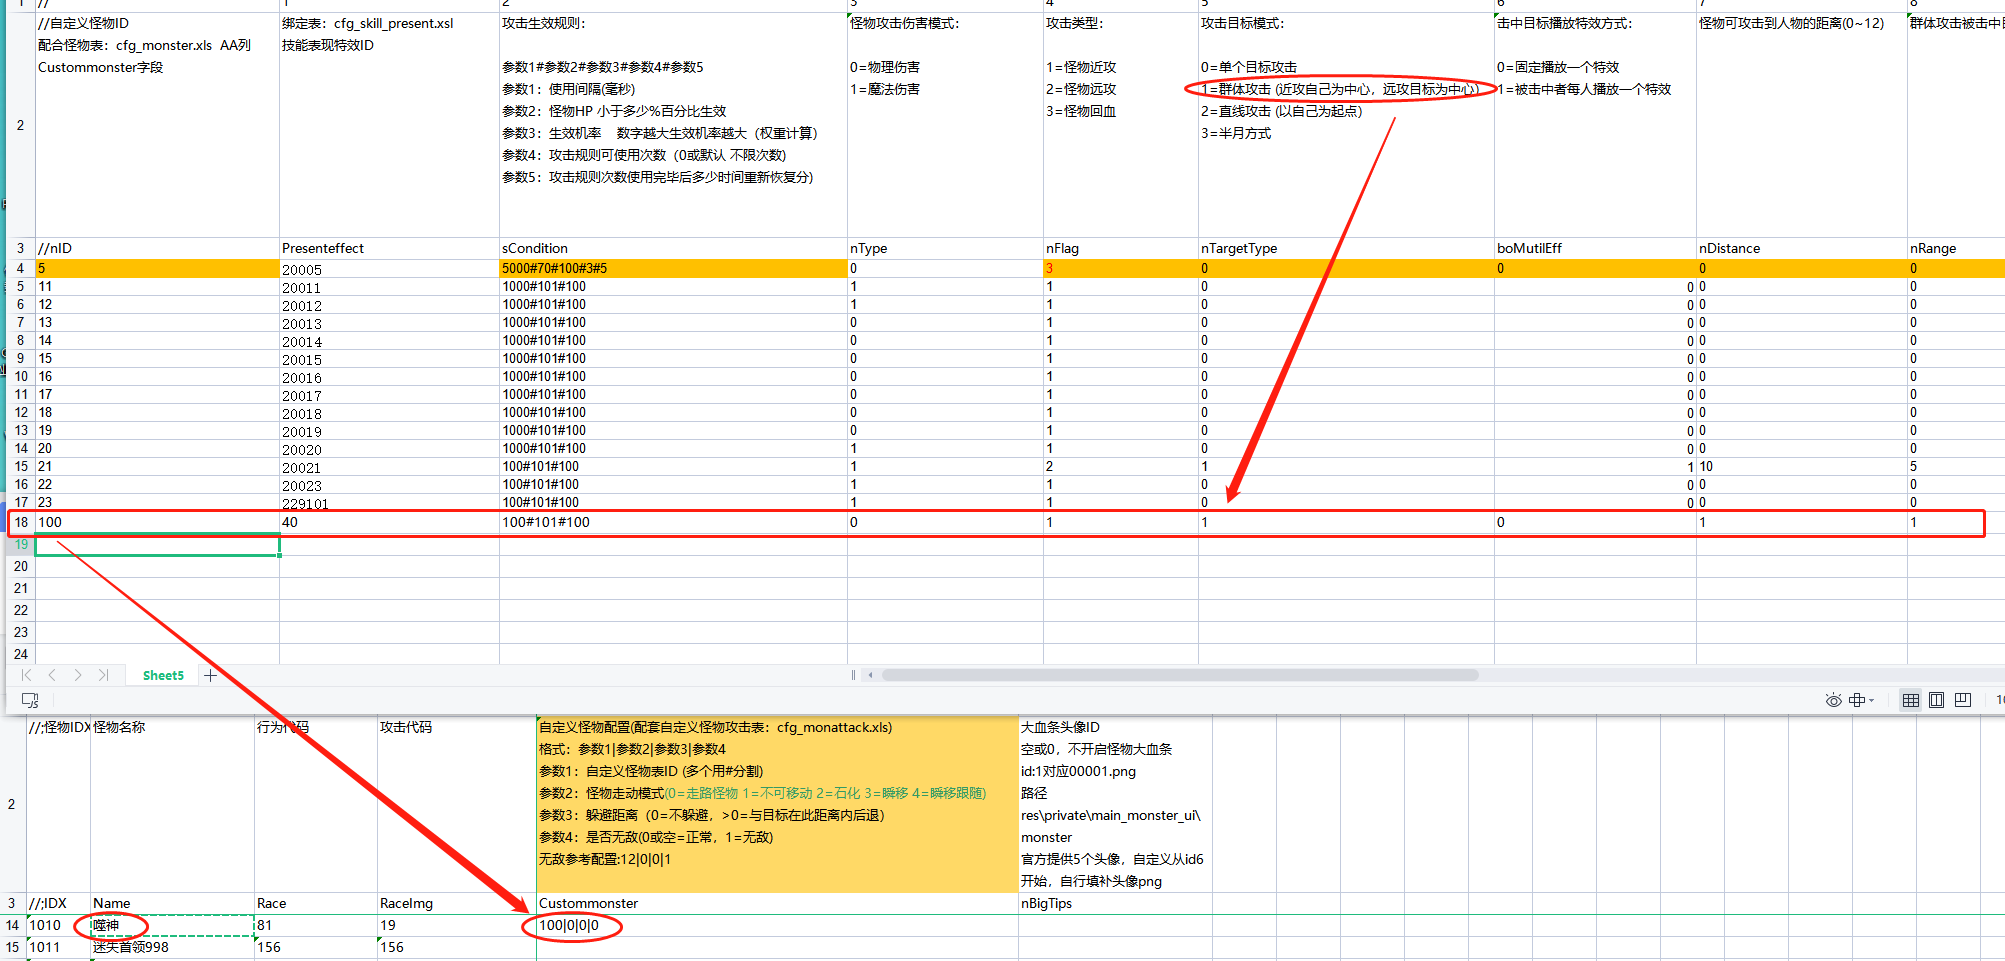Select Race cell 81 for 噬神
The height and width of the screenshot is (961, 2005).
click(316, 925)
